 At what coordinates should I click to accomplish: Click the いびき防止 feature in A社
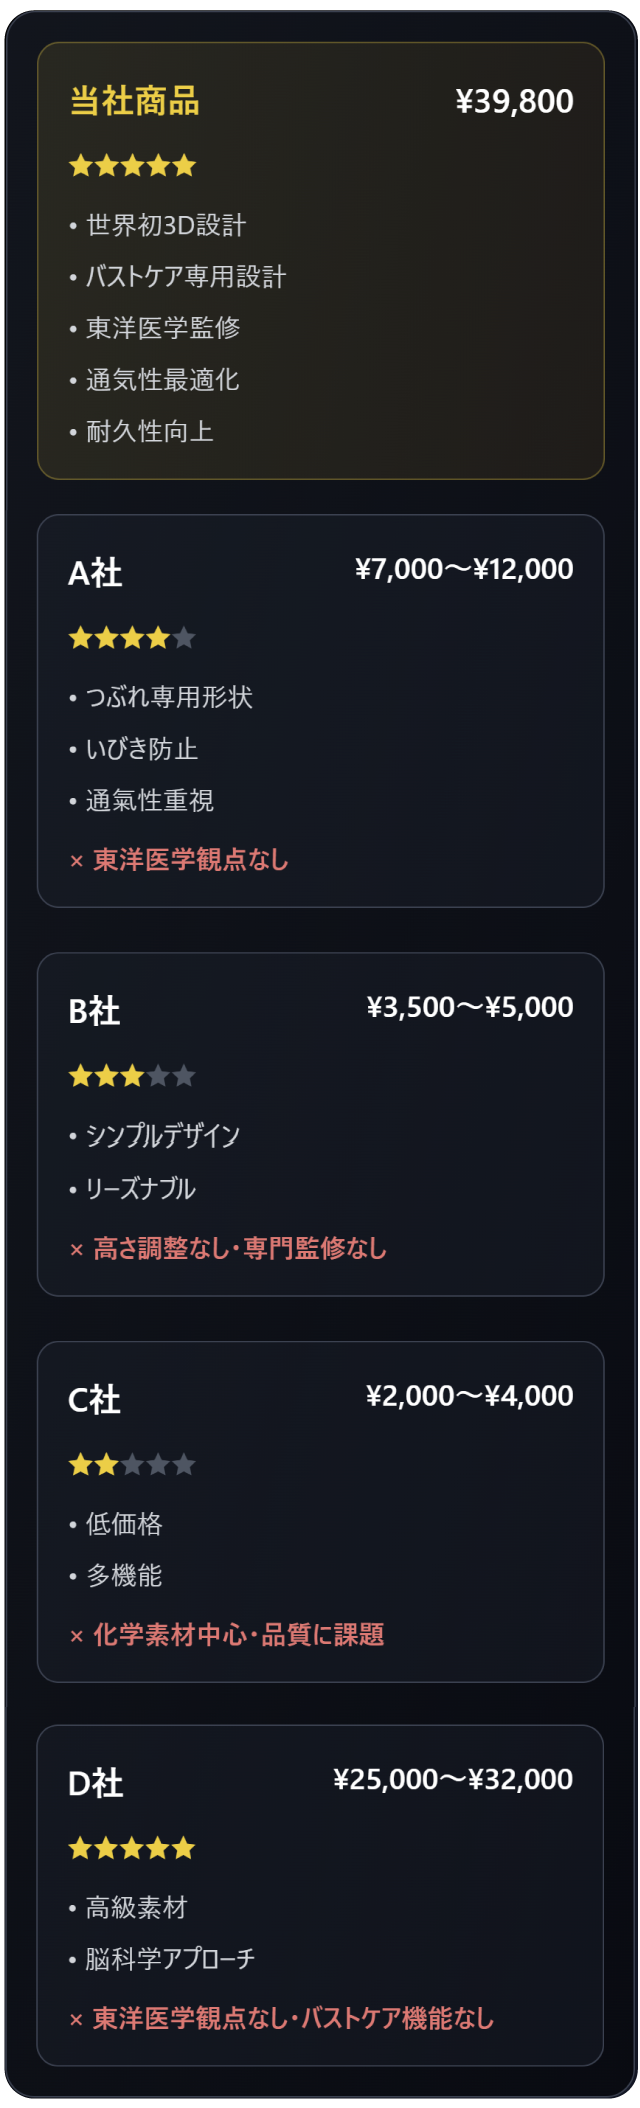[x=142, y=749]
